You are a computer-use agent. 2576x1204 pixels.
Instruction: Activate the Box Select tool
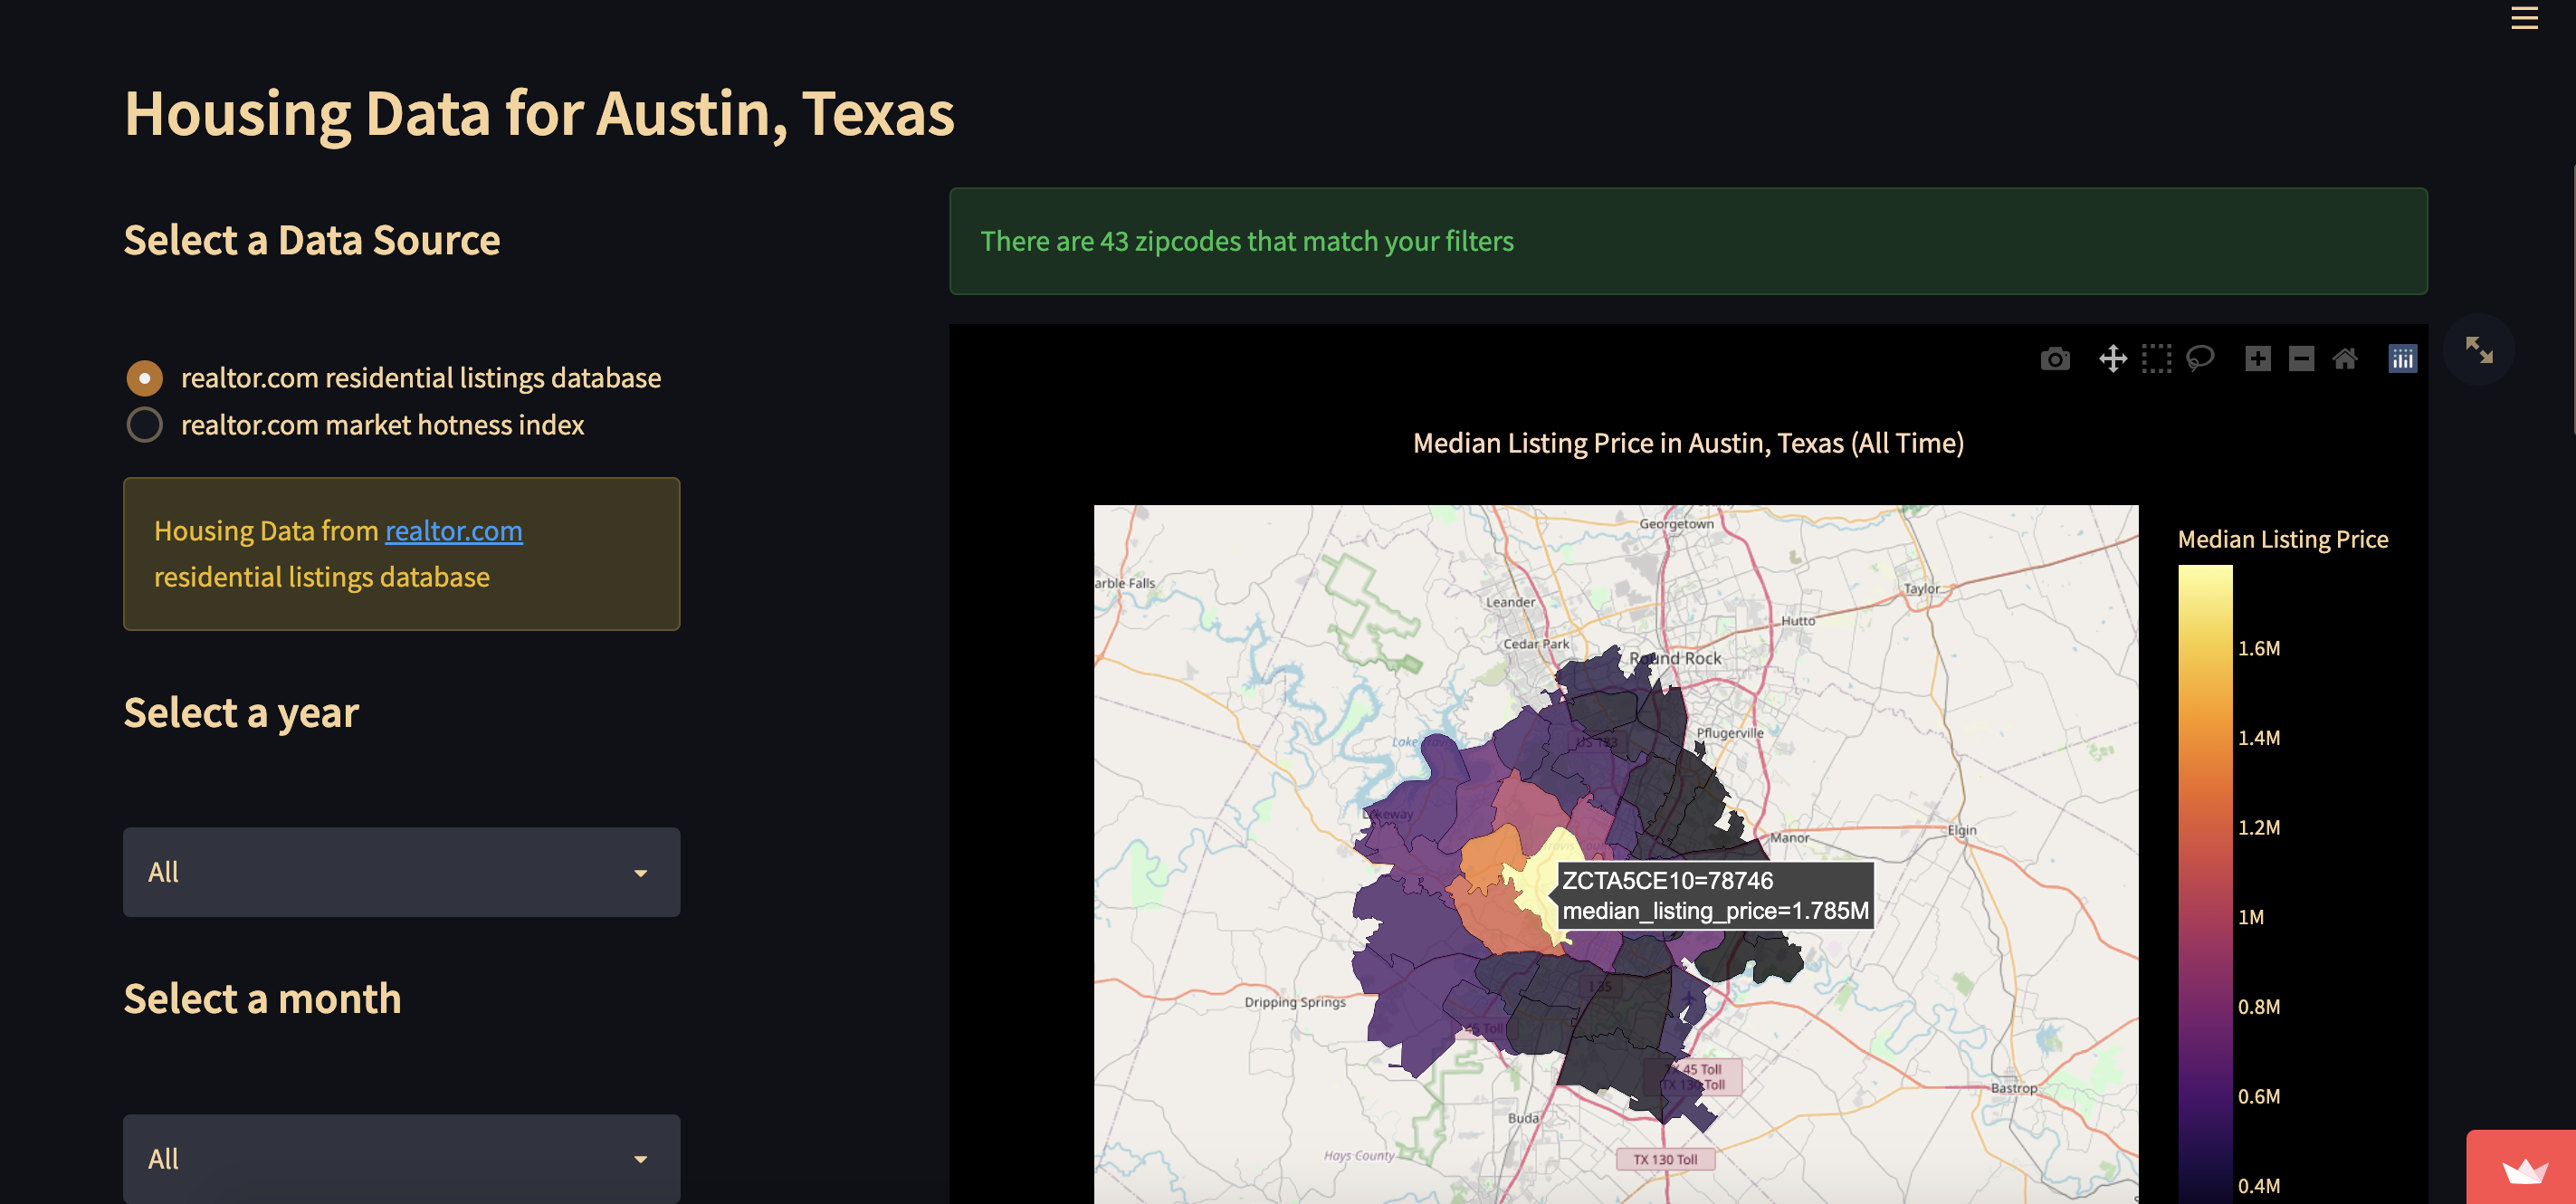pyautogui.click(x=2156, y=358)
